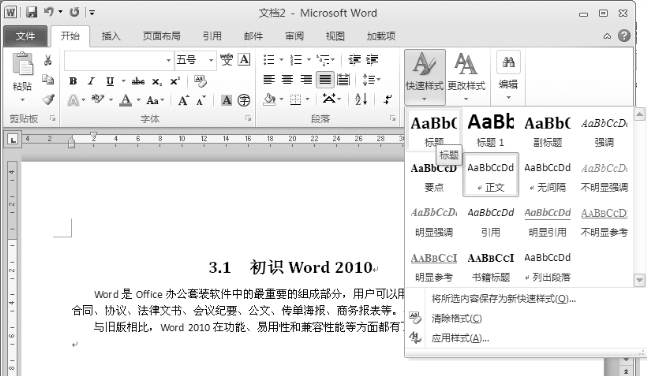Toggle Superscript formatting
Screen dimensions: 647x376
175,81
